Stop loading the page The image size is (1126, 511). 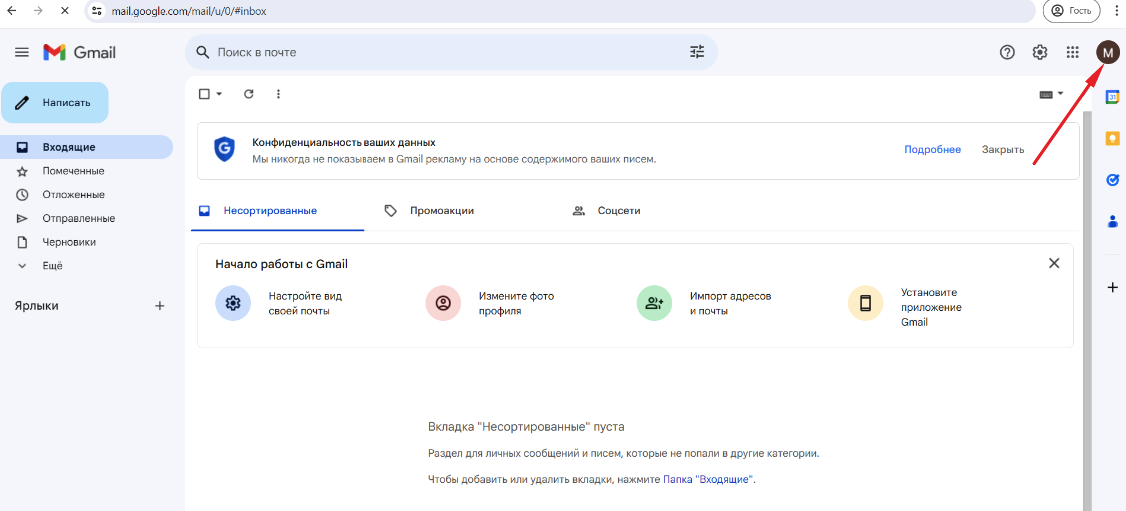pyautogui.click(x=64, y=11)
